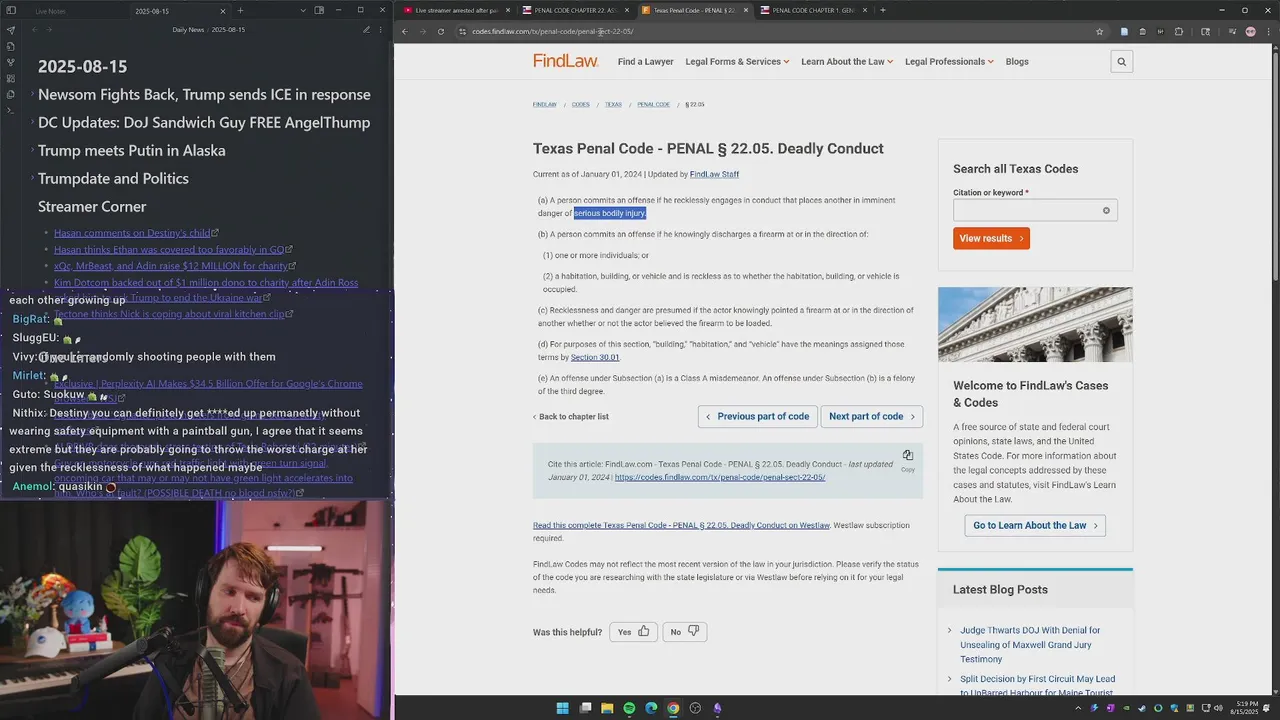The height and width of the screenshot is (720, 1280).
Task: Click No thumbs-down feedback button
Action: [684, 632]
